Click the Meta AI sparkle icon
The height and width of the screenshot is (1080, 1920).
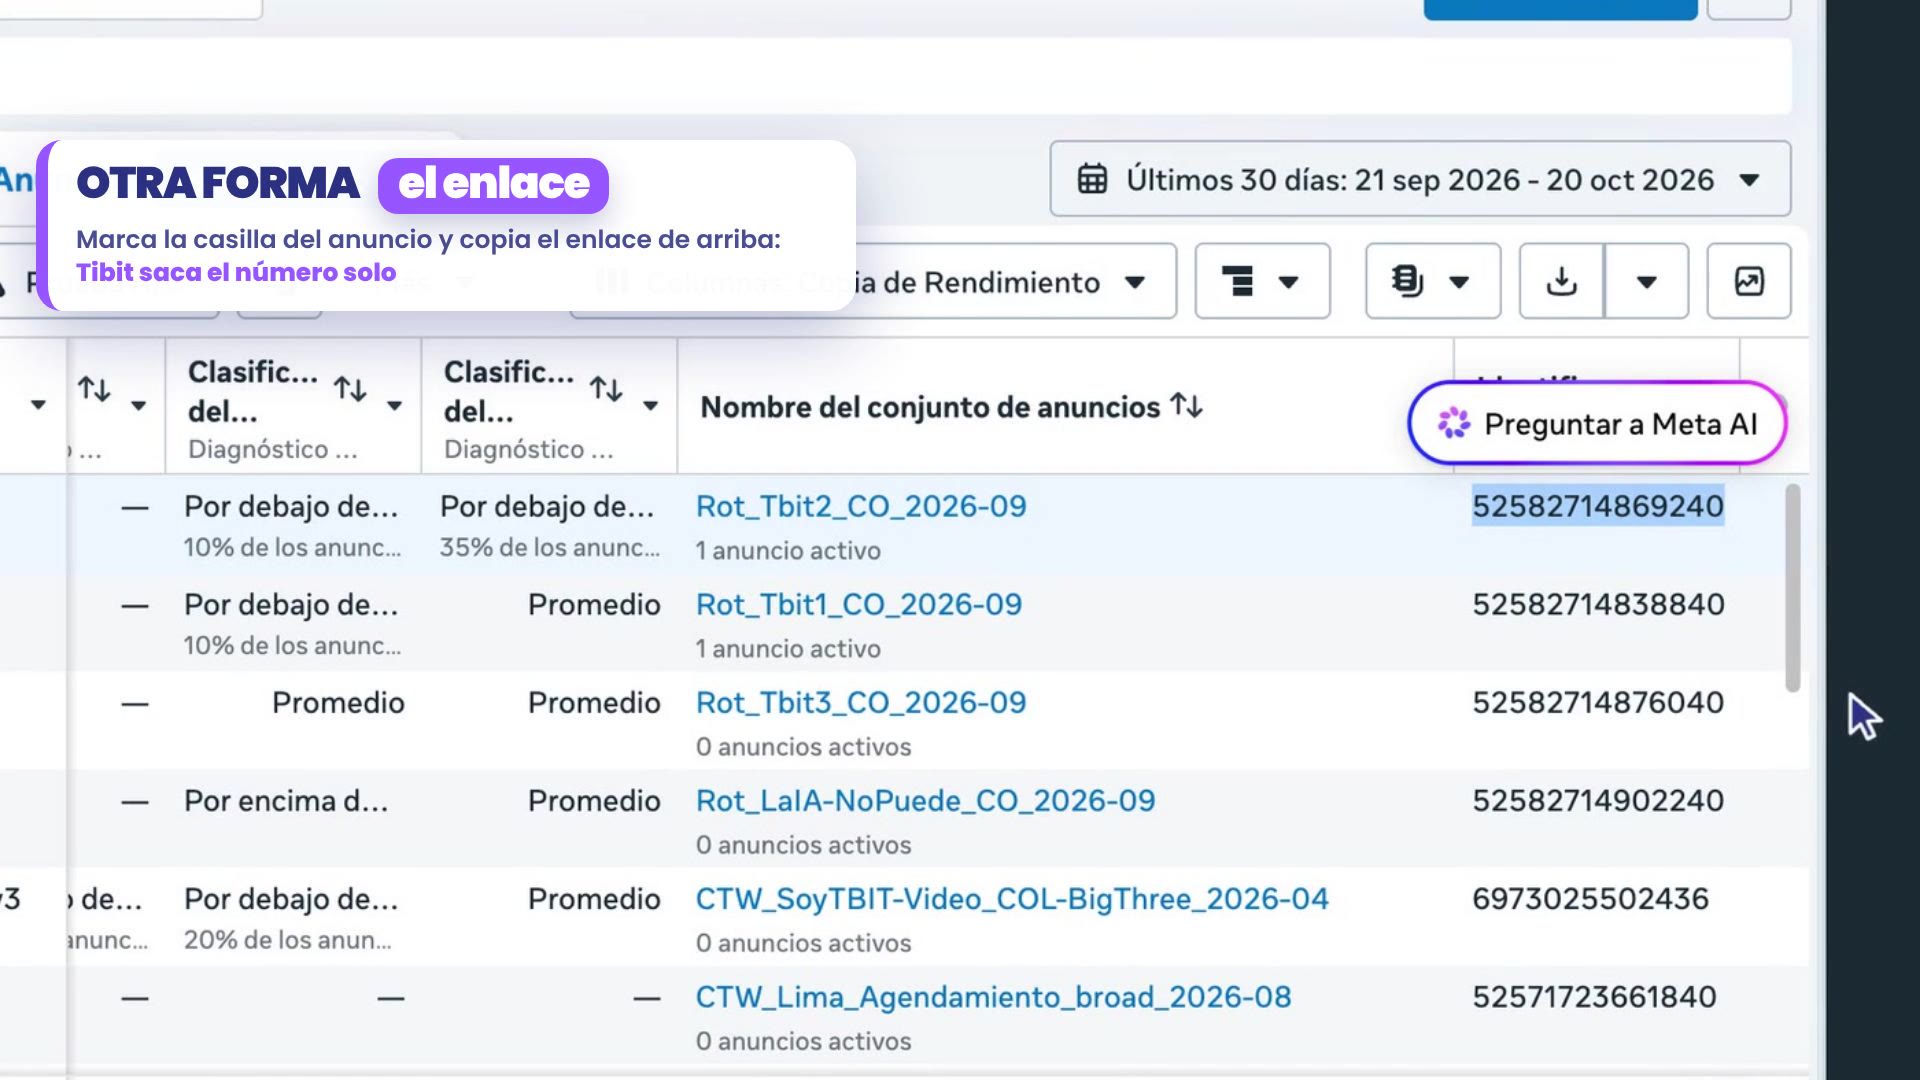pos(1454,424)
